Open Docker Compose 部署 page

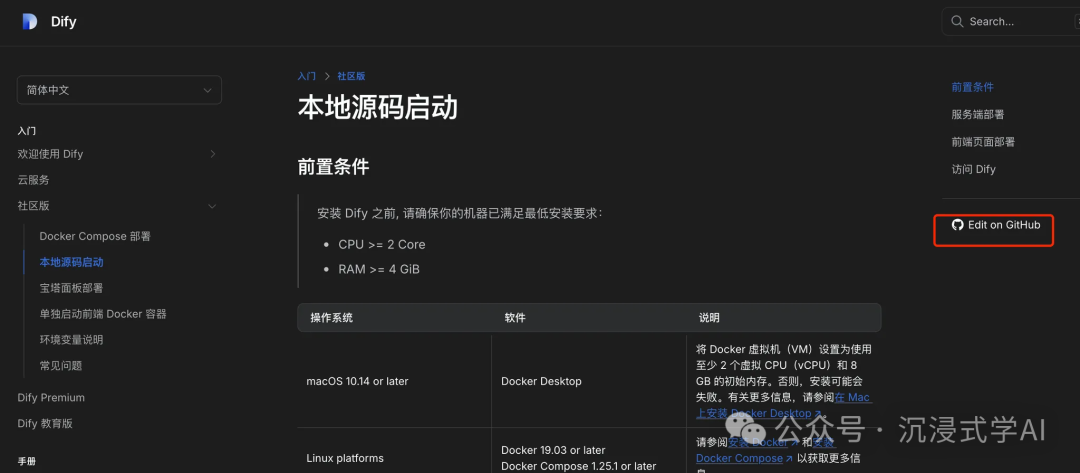tap(95, 236)
